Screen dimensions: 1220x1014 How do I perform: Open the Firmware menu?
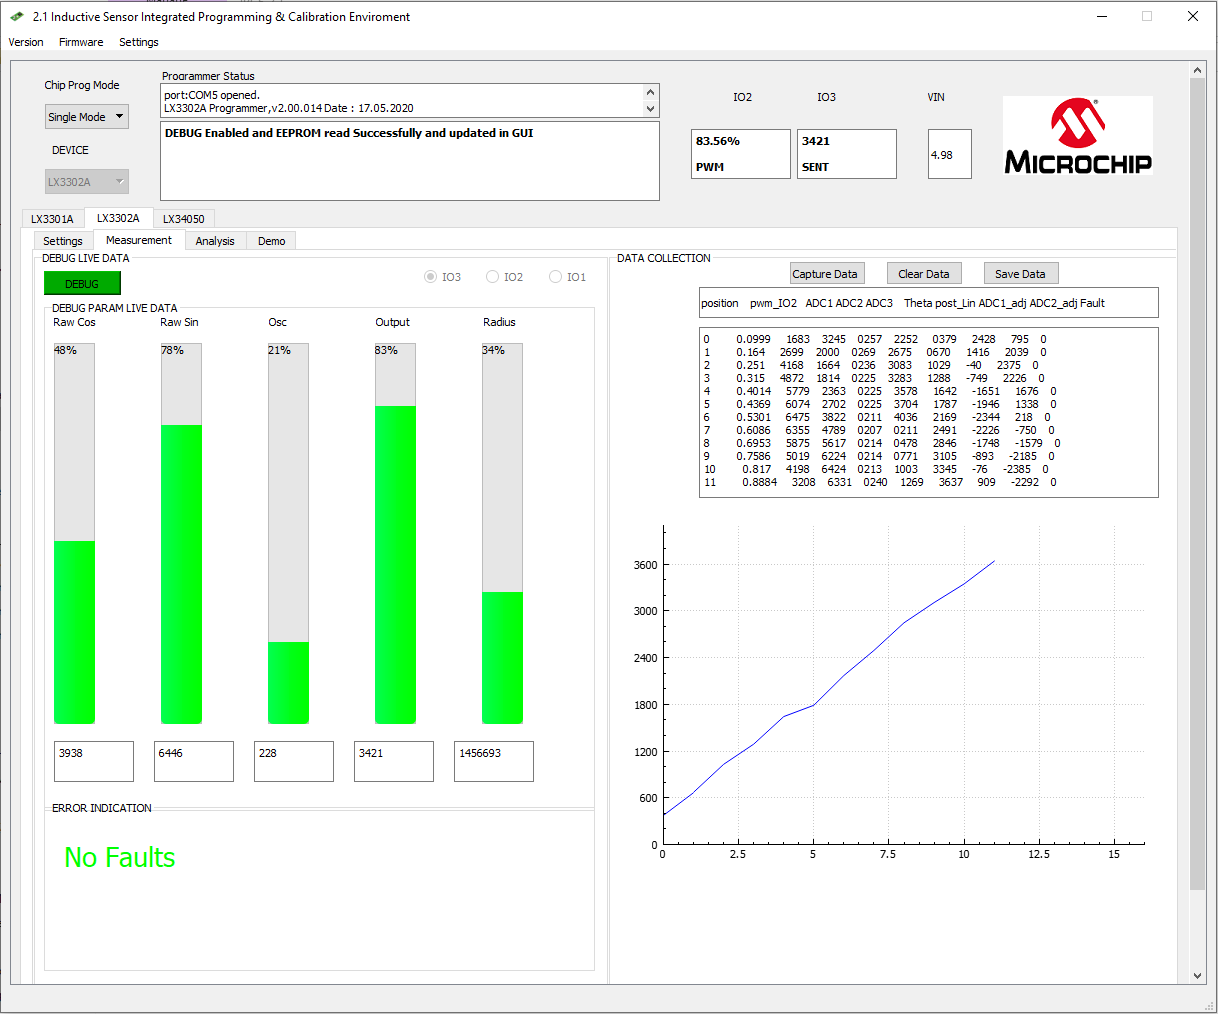point(81,42)
